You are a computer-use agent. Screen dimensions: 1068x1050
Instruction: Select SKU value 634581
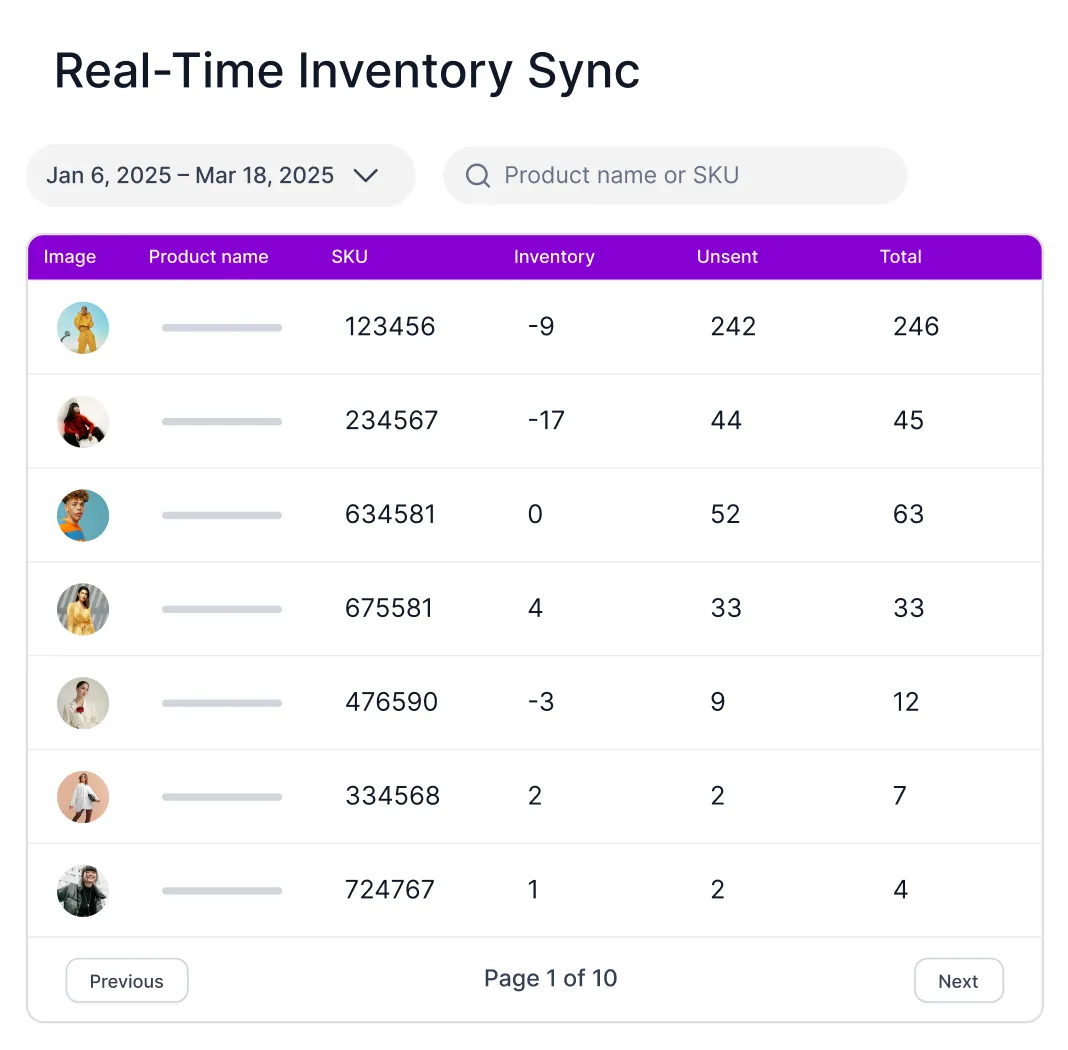pos(390,515)
